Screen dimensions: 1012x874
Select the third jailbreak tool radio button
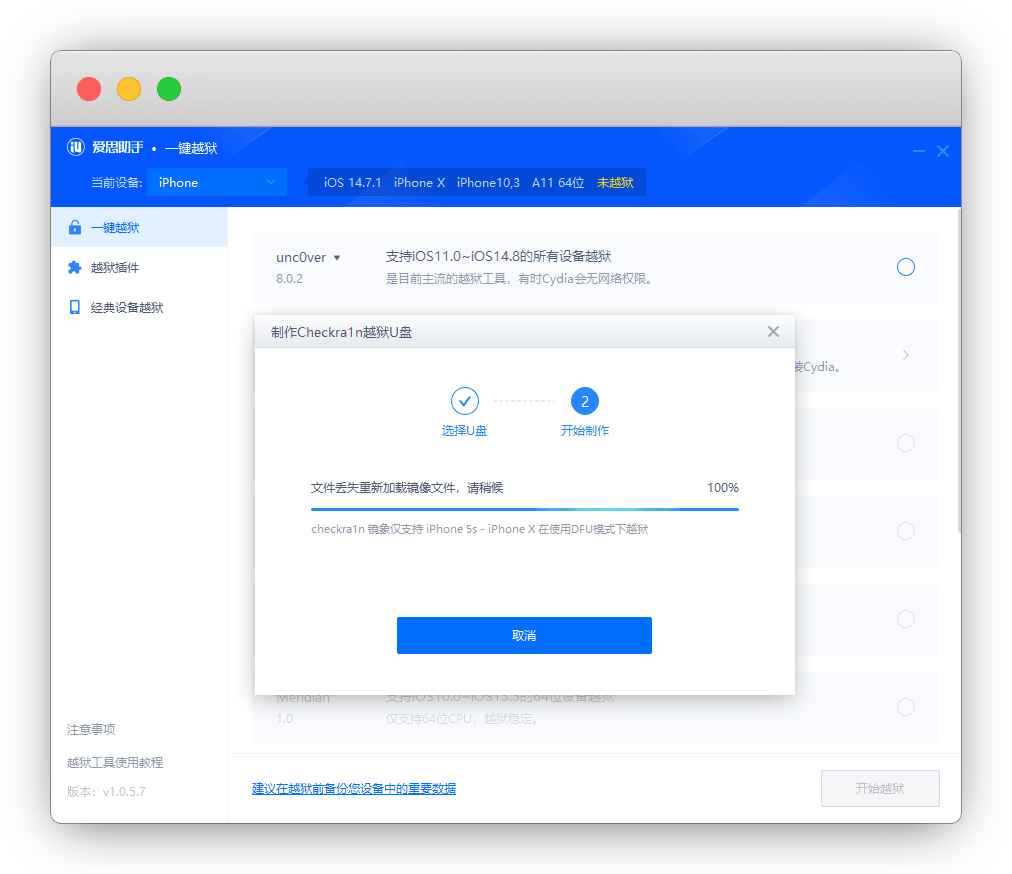[905, 443]
